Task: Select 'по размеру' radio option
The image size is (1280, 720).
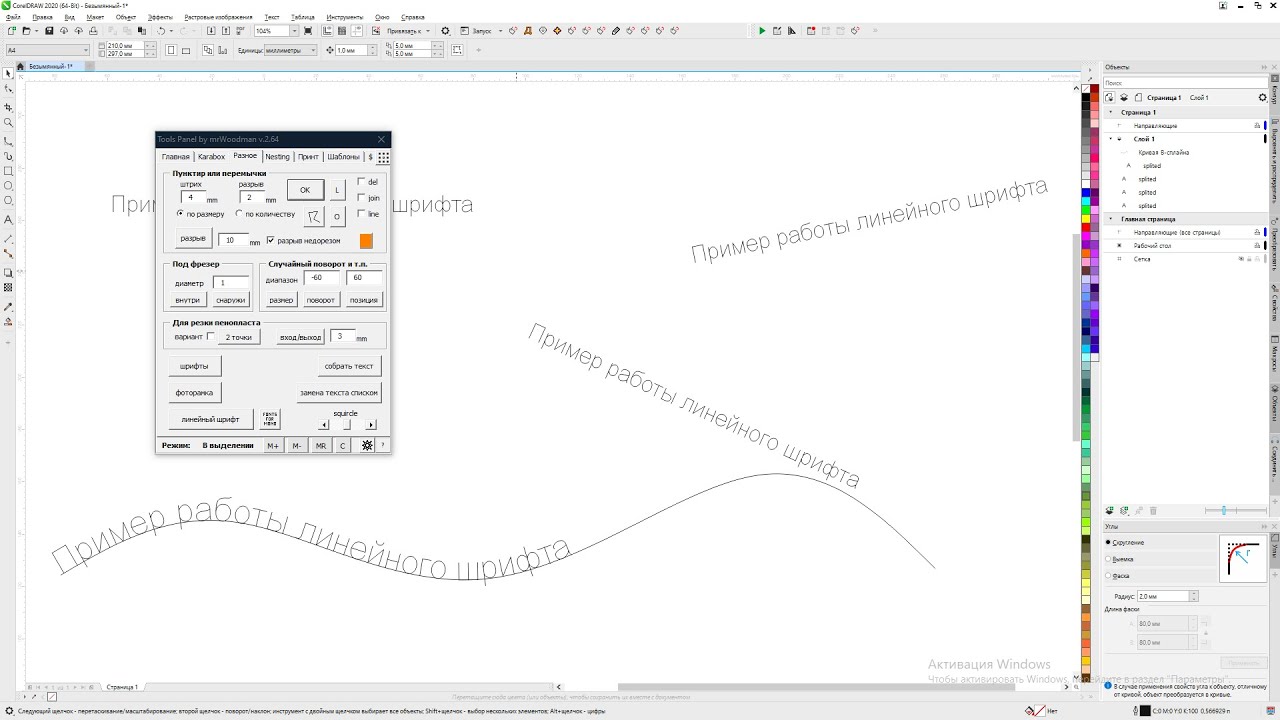Action: pos(180,214)
